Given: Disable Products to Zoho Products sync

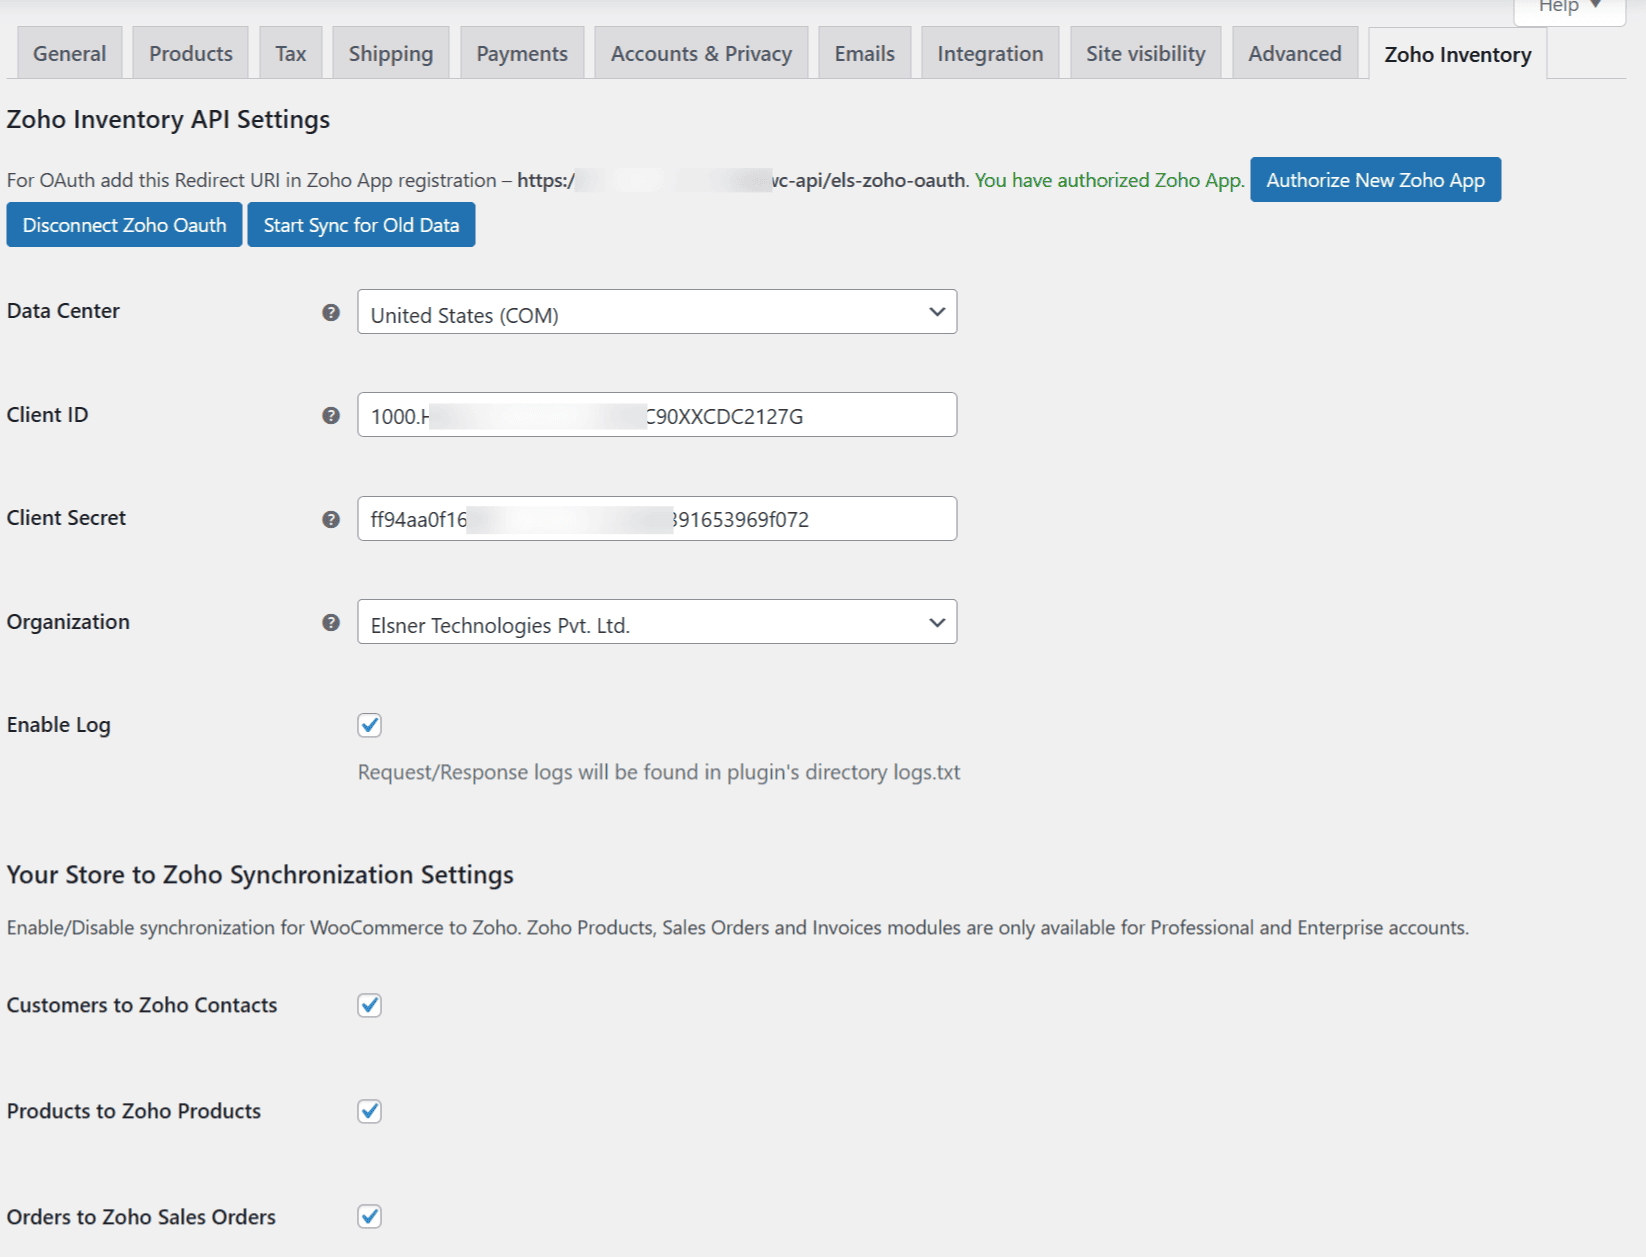Looking at the screenshot, I should click(370, 1111).
